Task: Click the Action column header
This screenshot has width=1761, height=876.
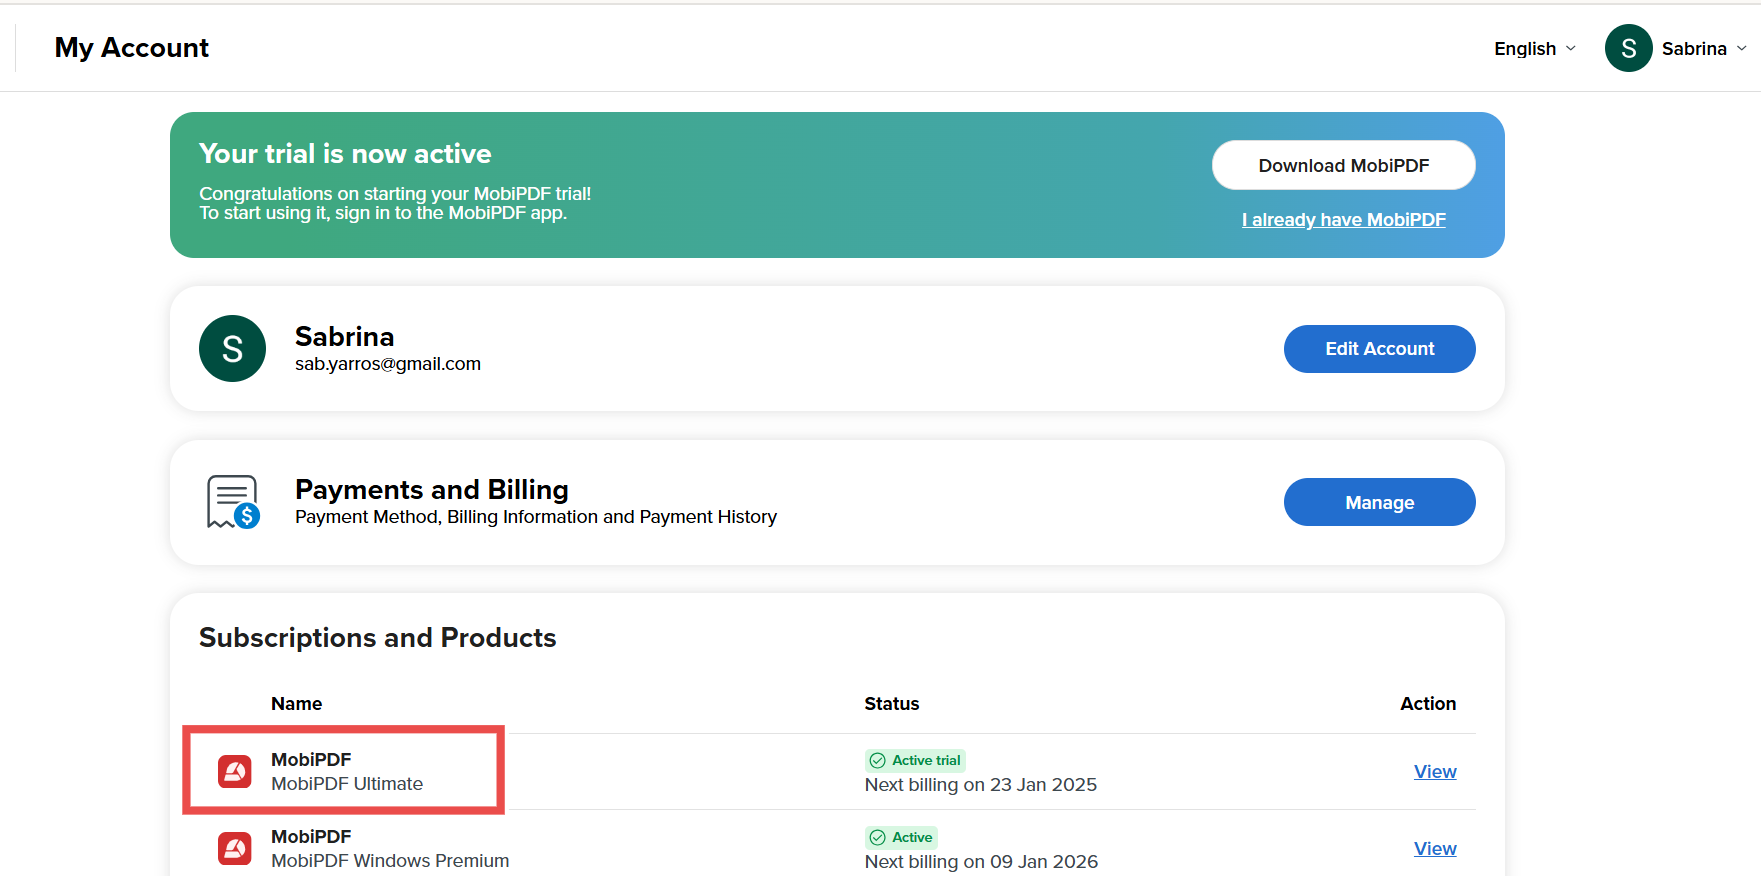Action: [x=1428, y=703]
